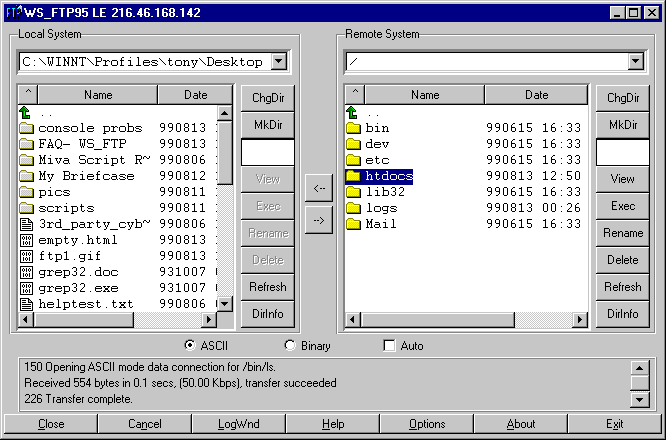Click the local file mask input field
The image size is (666, 440).
click(268, 152)
